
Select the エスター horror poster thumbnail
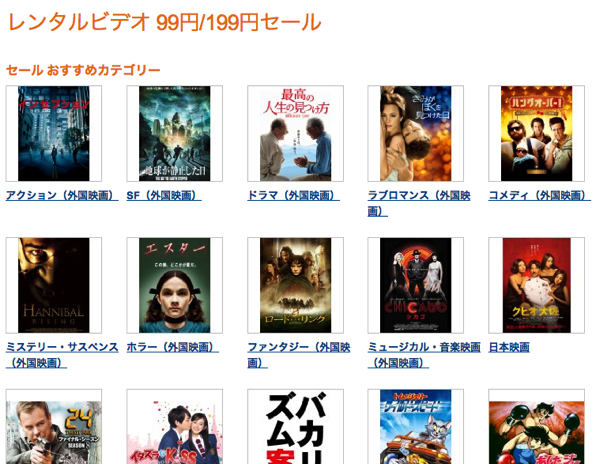point(174,285)
